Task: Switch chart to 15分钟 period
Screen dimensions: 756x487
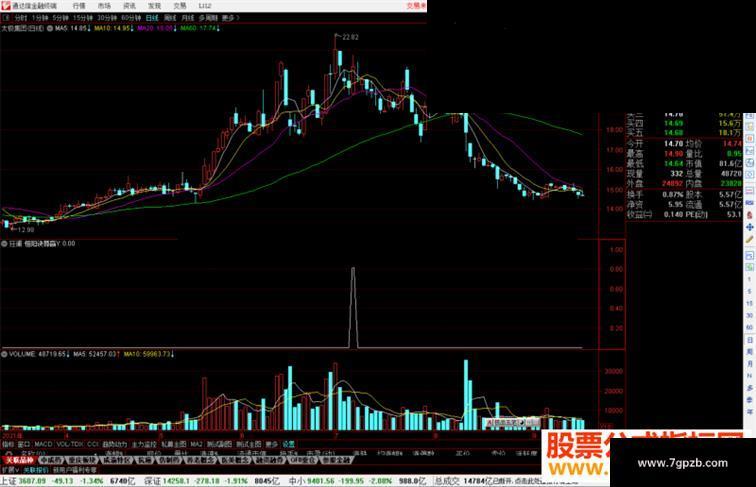Action: 82,18
